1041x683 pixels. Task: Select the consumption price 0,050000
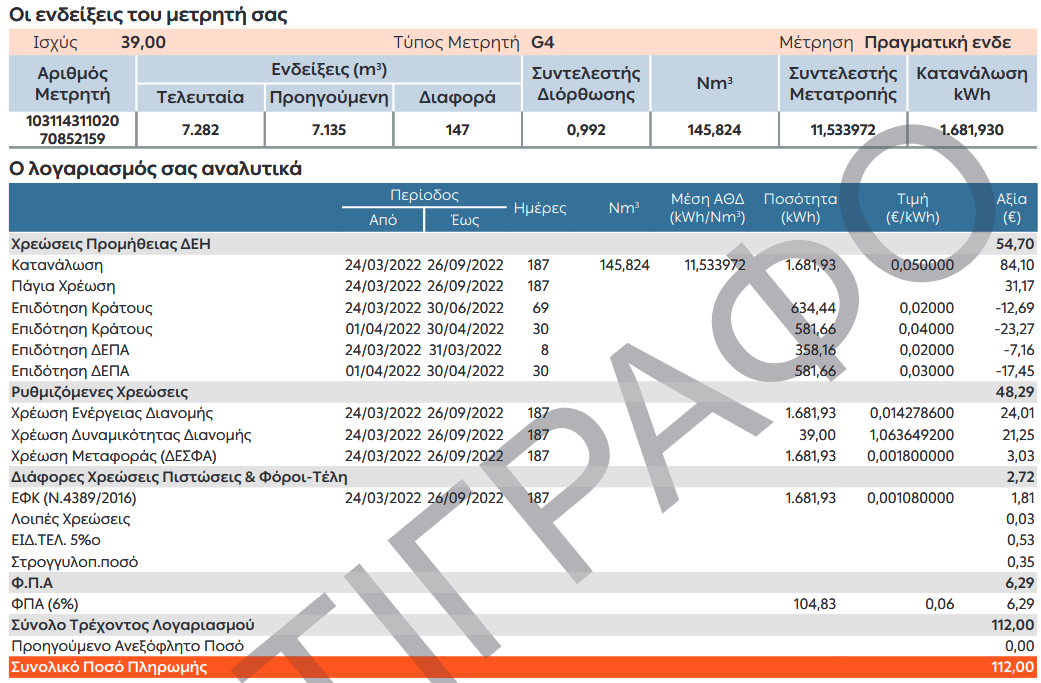(x=922, y=266)
